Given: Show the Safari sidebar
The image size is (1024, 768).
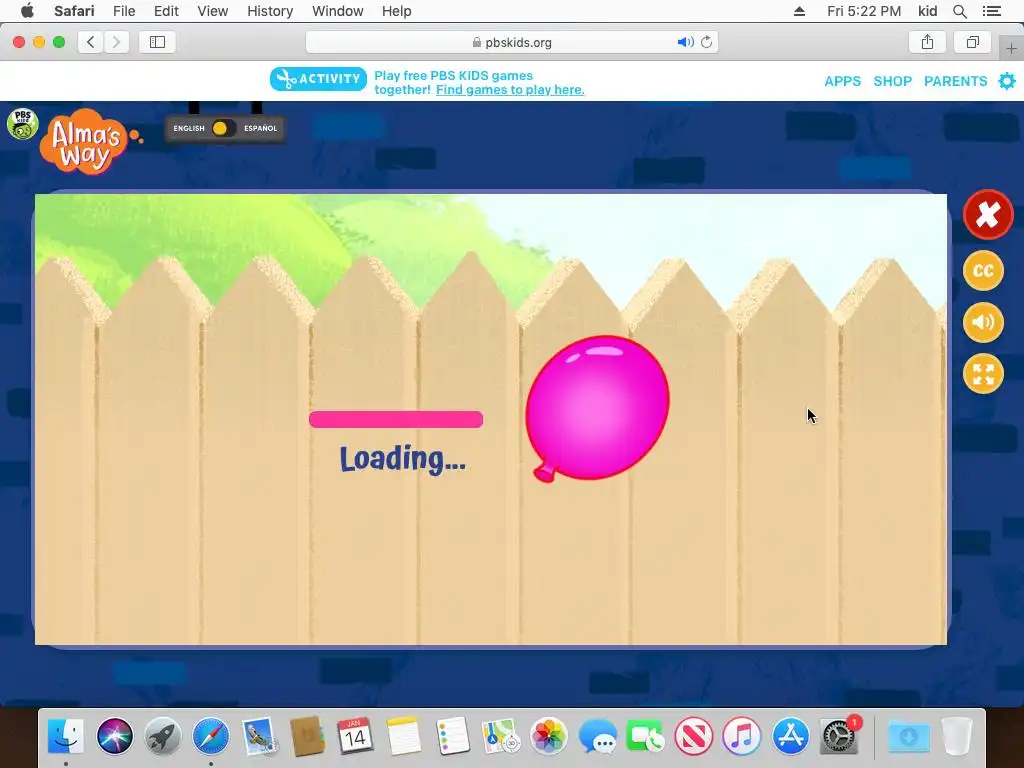Looking at the screenshot, I should click(x=157, y=42).
